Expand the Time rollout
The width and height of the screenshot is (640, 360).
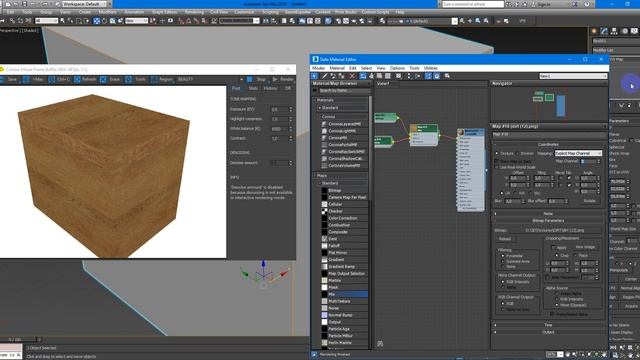pyautogui.click(x=548, y=325)
